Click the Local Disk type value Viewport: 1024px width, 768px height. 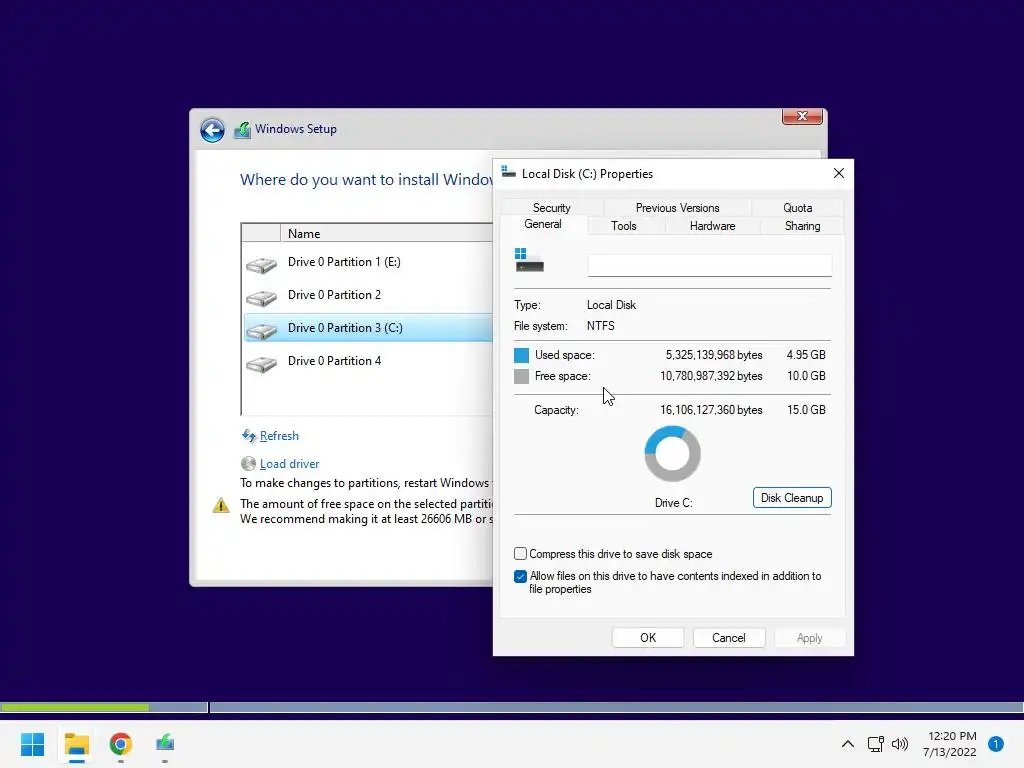coord(611,305)
